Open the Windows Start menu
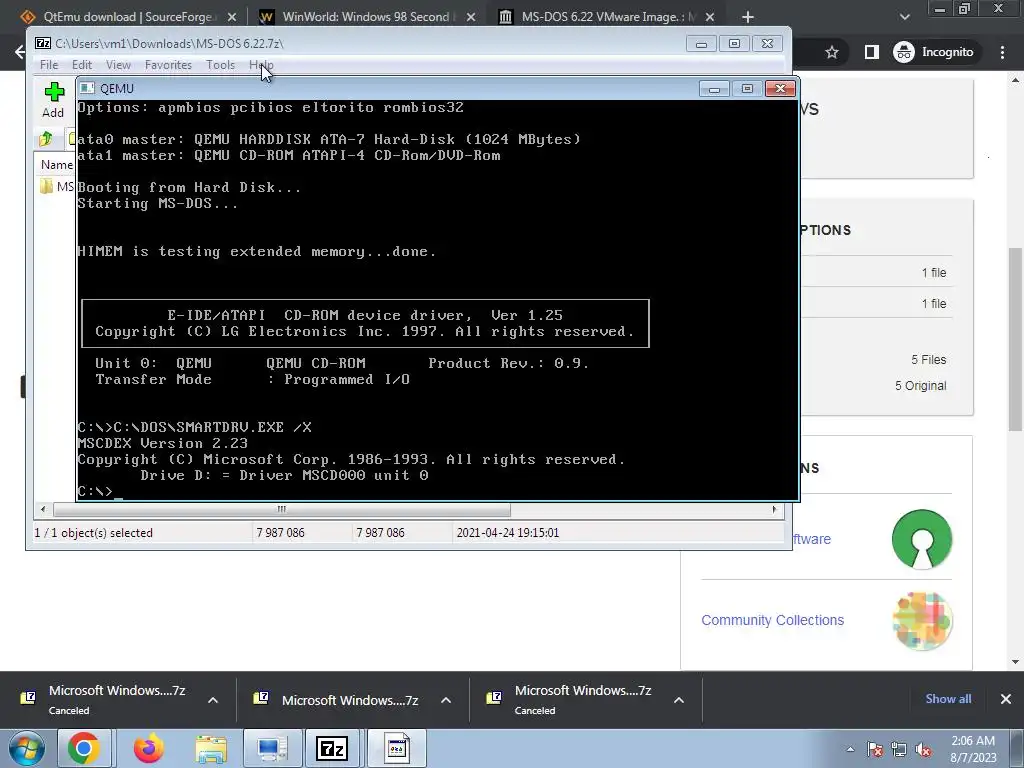Image resolution: width=1024 pixels, height=768 pixels. tap(27, 748)
